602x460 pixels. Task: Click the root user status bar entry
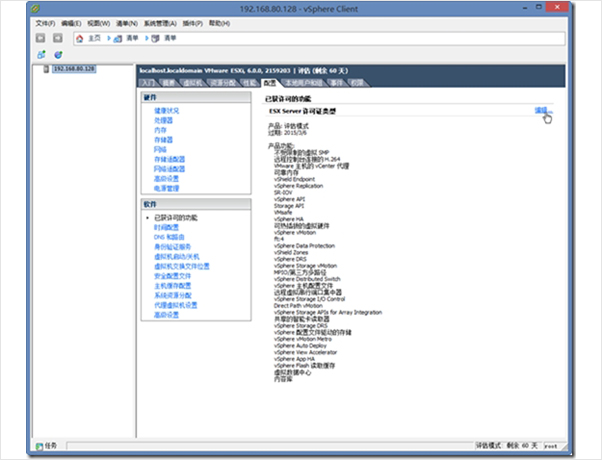(x=551, y=446)
